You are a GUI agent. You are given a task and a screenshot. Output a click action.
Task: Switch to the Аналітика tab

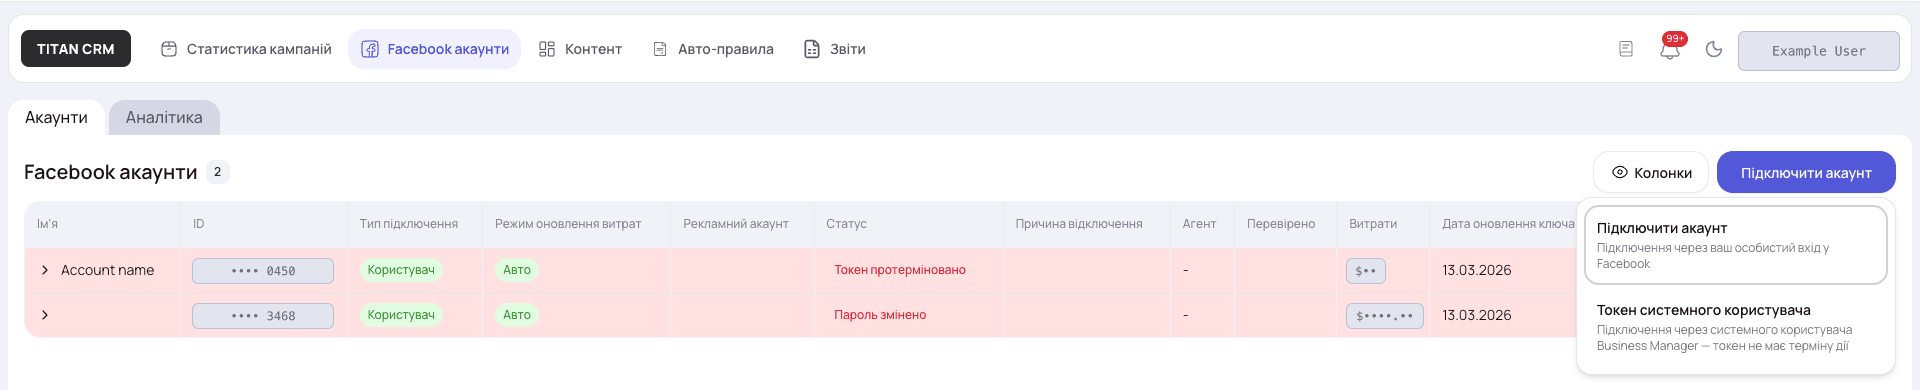tap(164, 117)
